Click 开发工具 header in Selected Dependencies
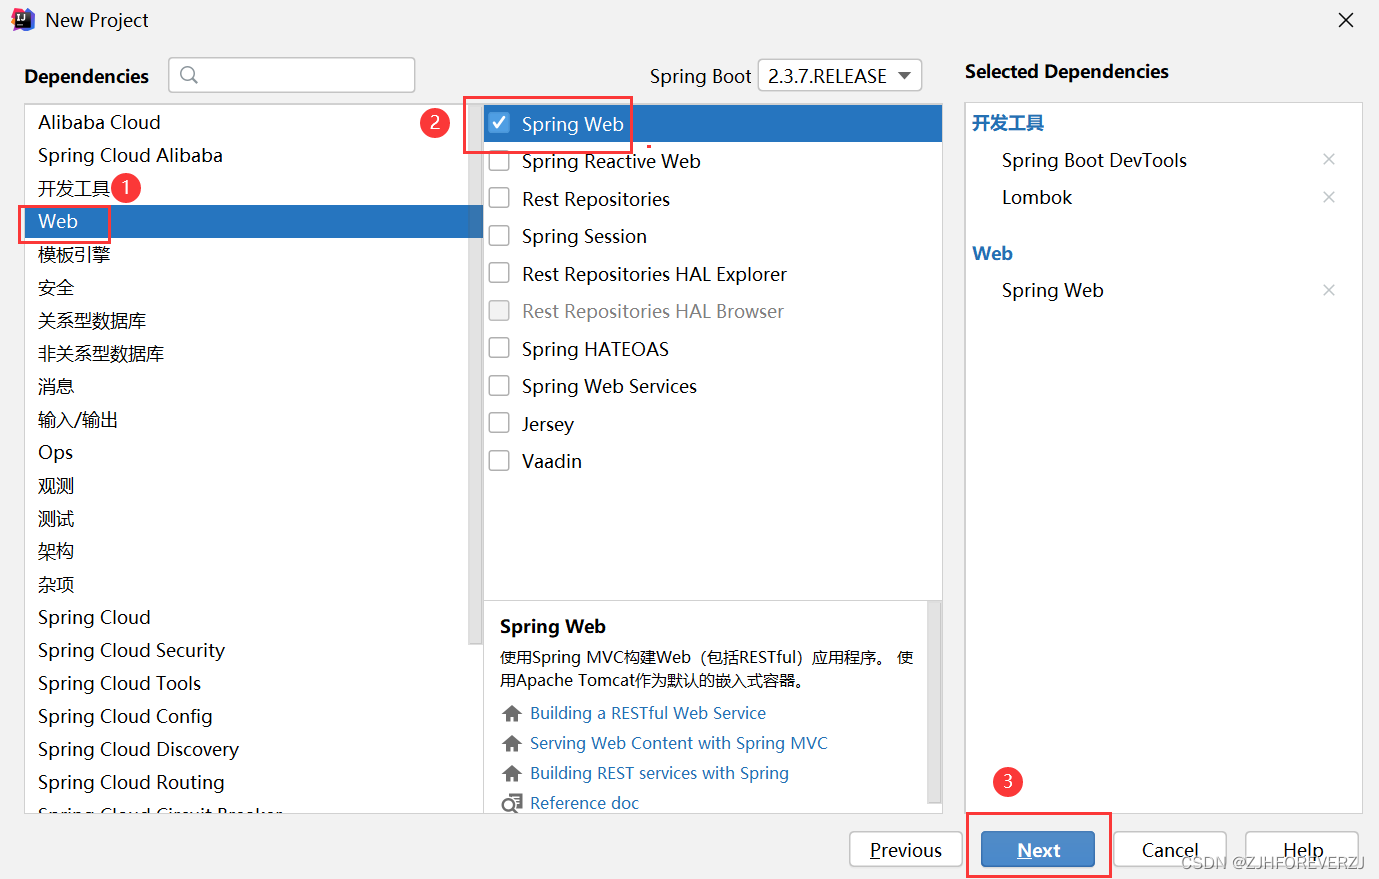The height and width of the screenshot is (879, 1379). point(1008,123)
